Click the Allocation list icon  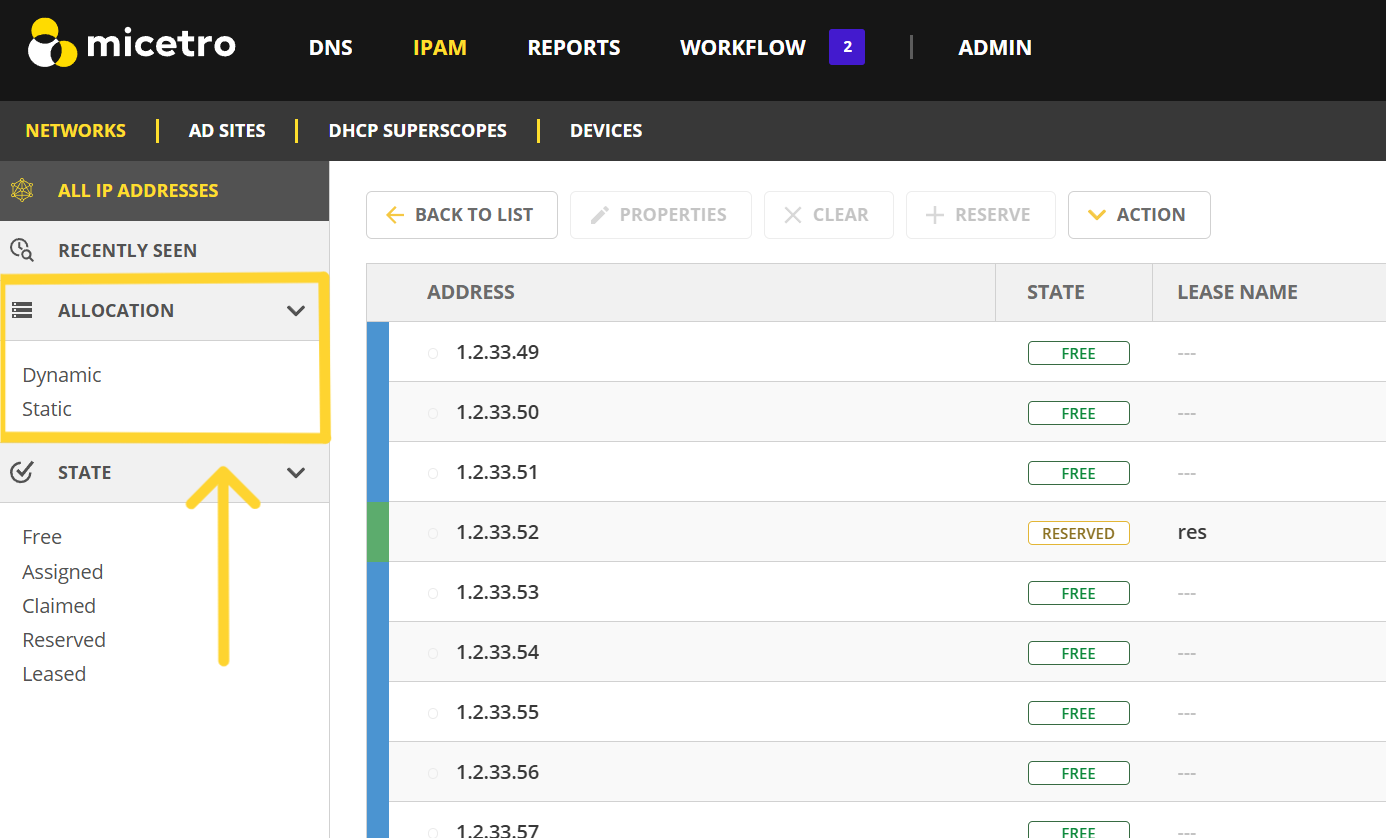(22, 310)
